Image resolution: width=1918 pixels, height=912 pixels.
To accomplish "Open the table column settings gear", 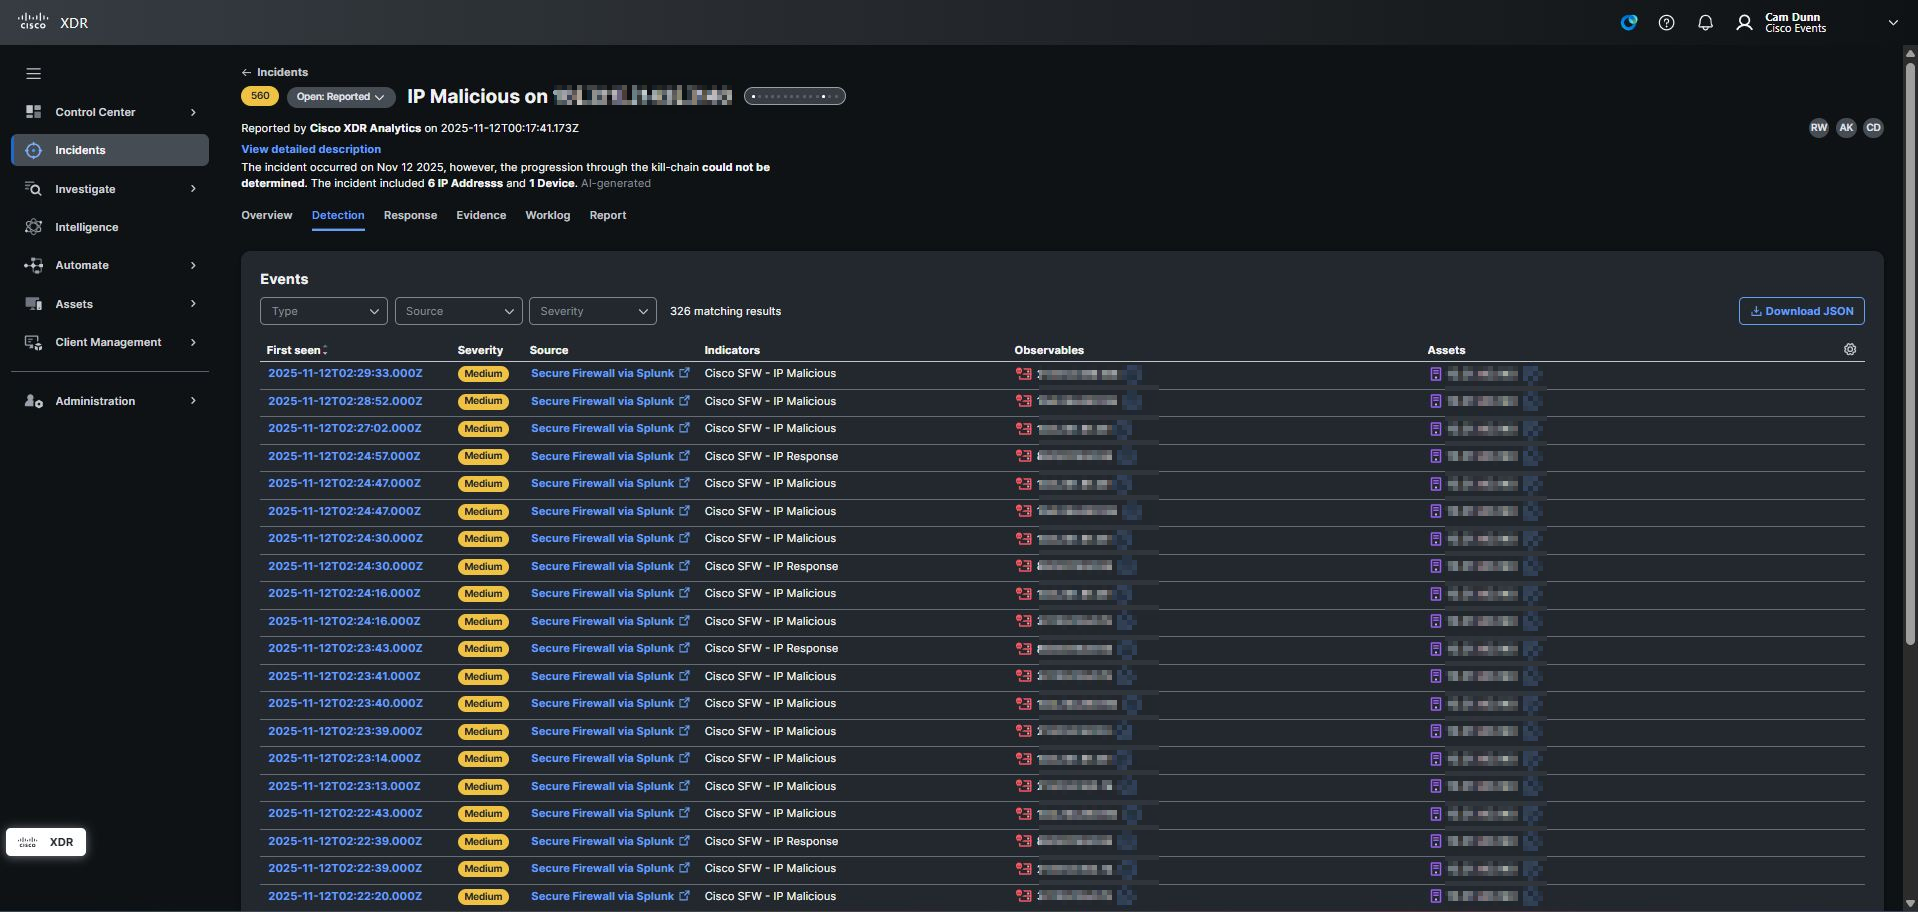I will click(1849, 350).
